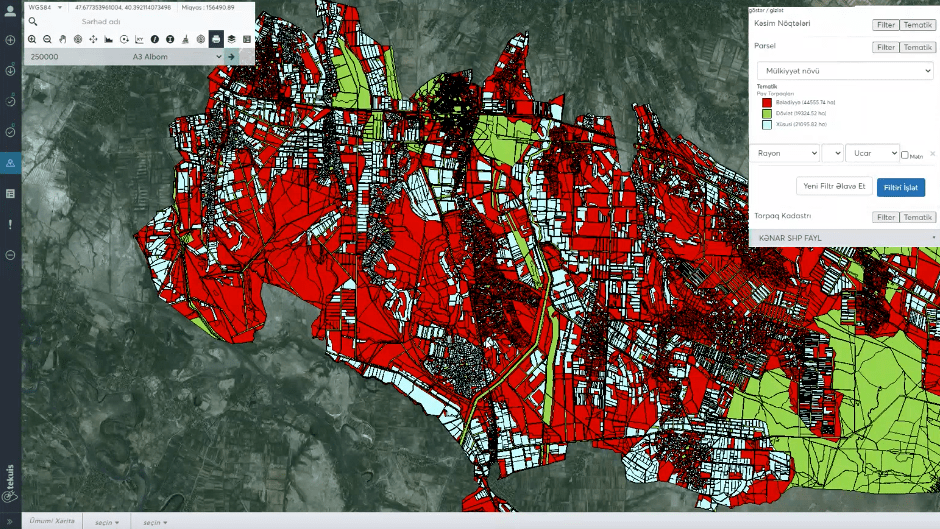The height and width of the screenshot is (529, 940).
Task: Click Tematik for Kəsim Nöqtələri
Action: coord(917,25)
